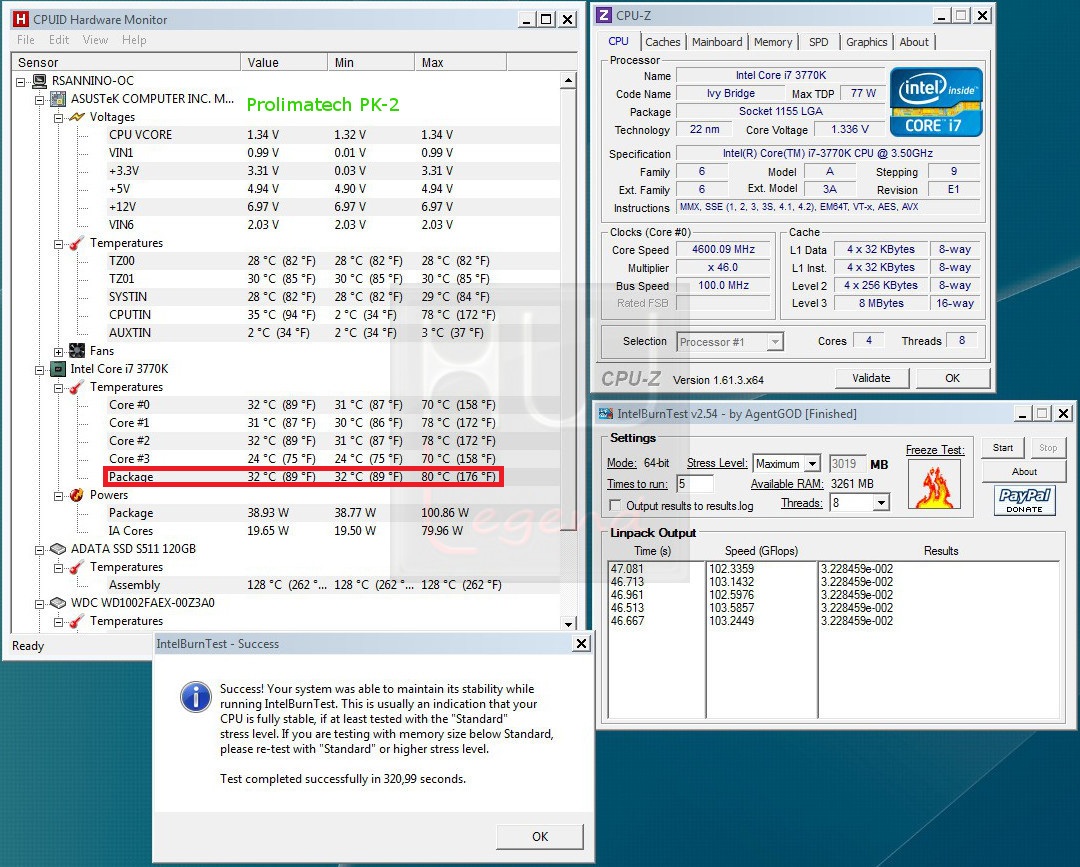The width and height of the screenshot is (1080, 867).
Task: Open the Edit menu in Hardware Monitor
Action: (59, 40)
